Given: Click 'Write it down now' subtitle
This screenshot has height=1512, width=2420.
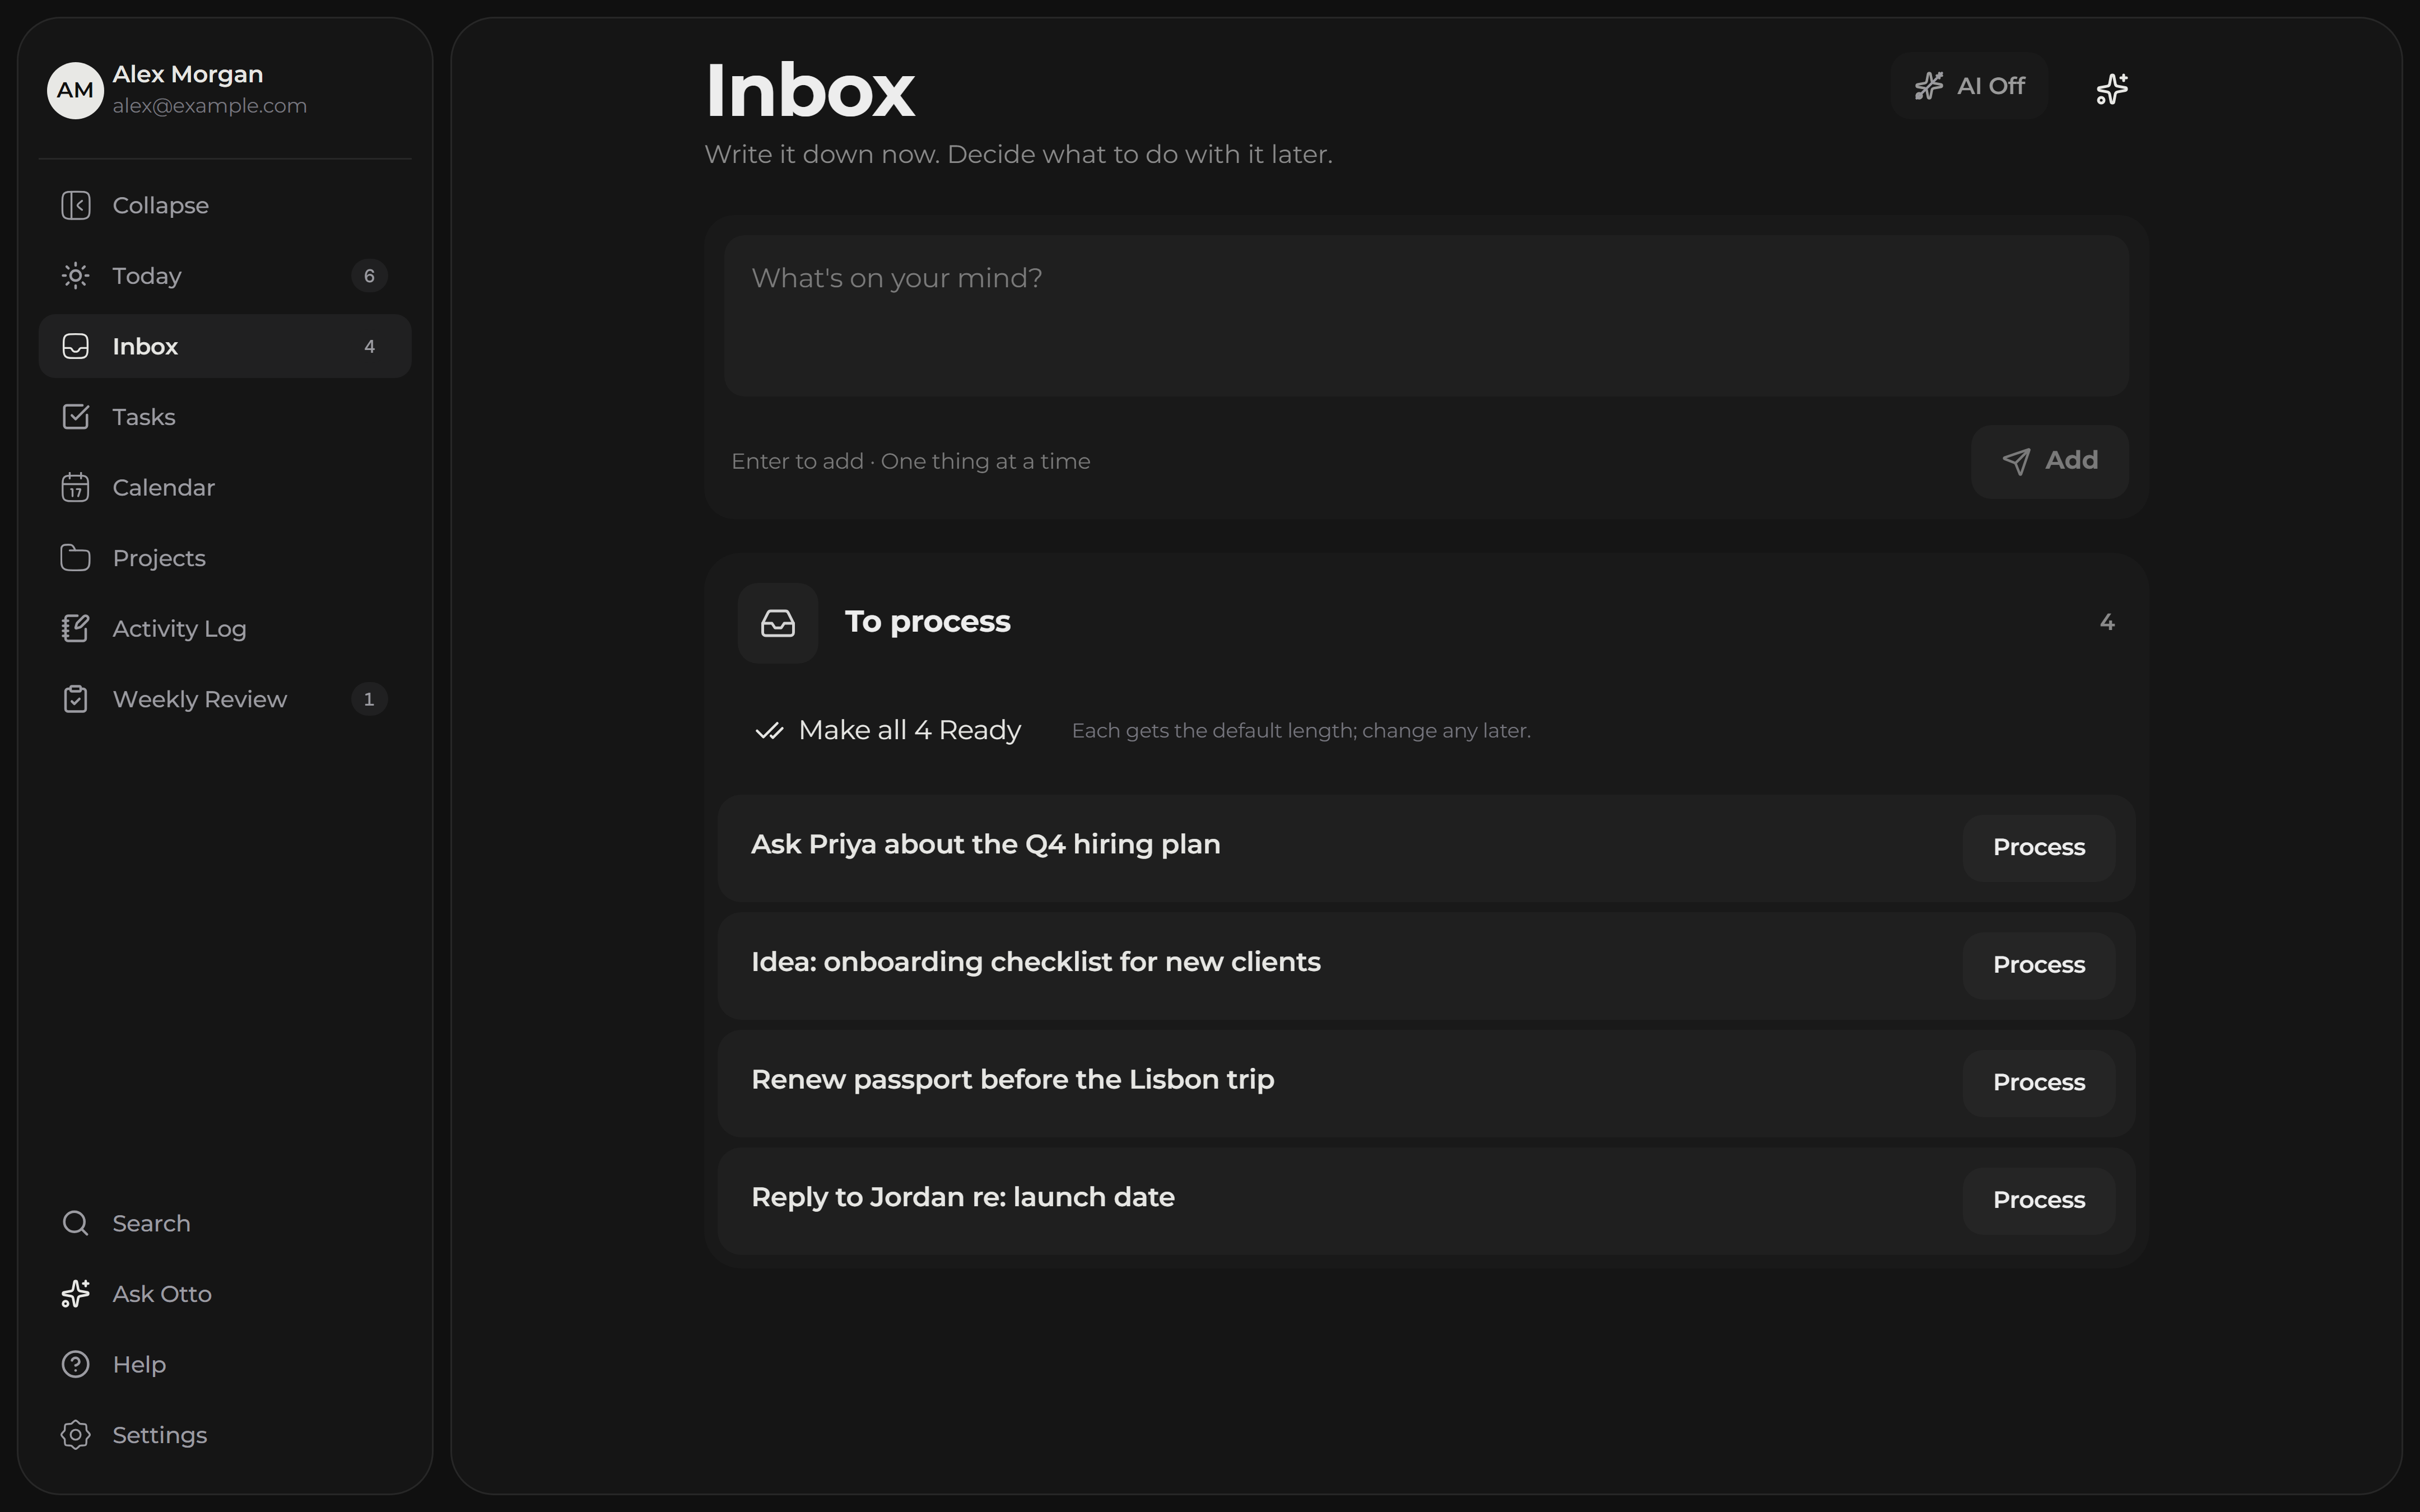Looking at the screenshot, I should (x=1019, y=154).
